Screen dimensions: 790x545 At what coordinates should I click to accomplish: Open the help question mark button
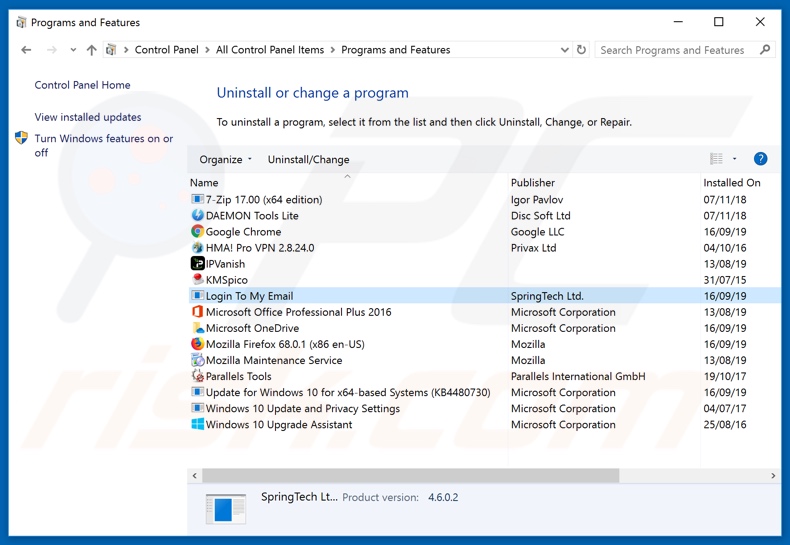(x=760, y=159)
